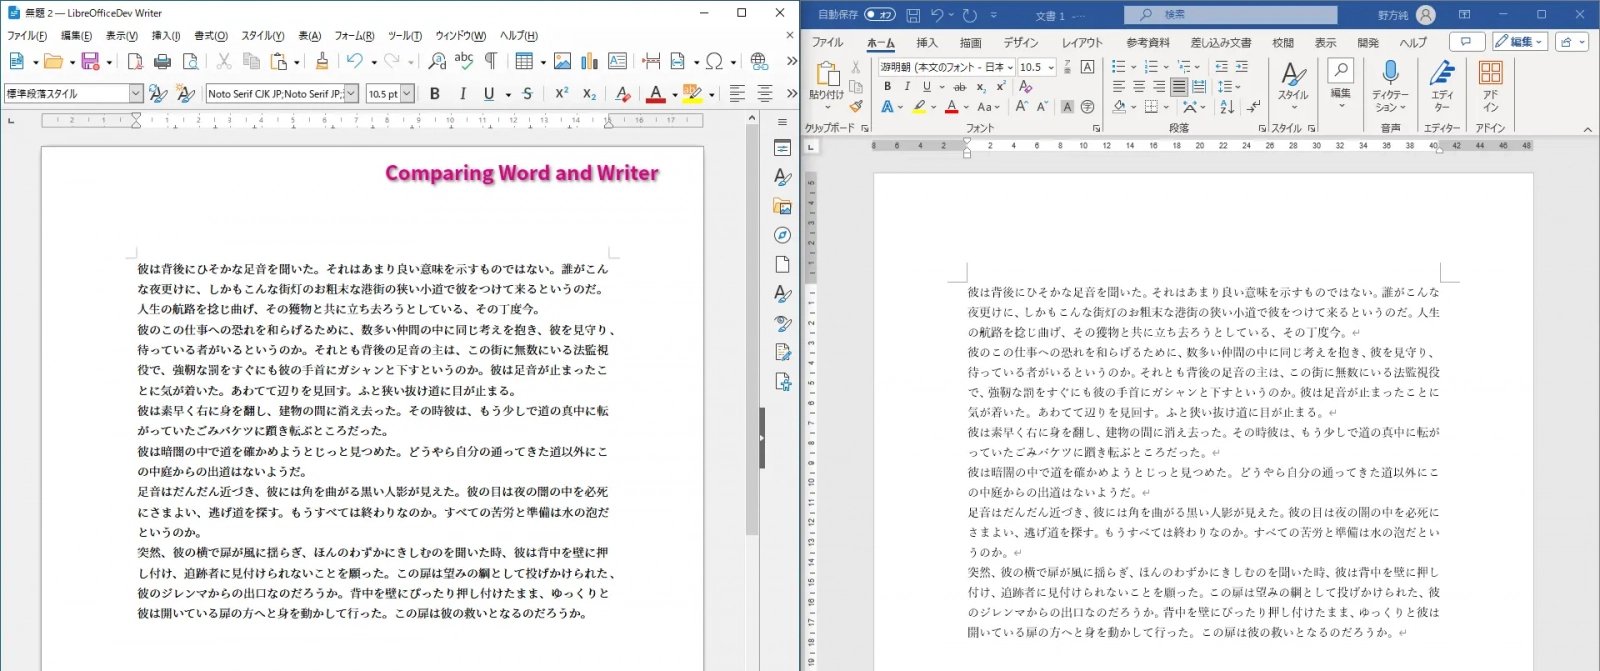The image size is (1600, 671).
Task: Open Word's ファイル (File) backstage
Action: point(827,42)
